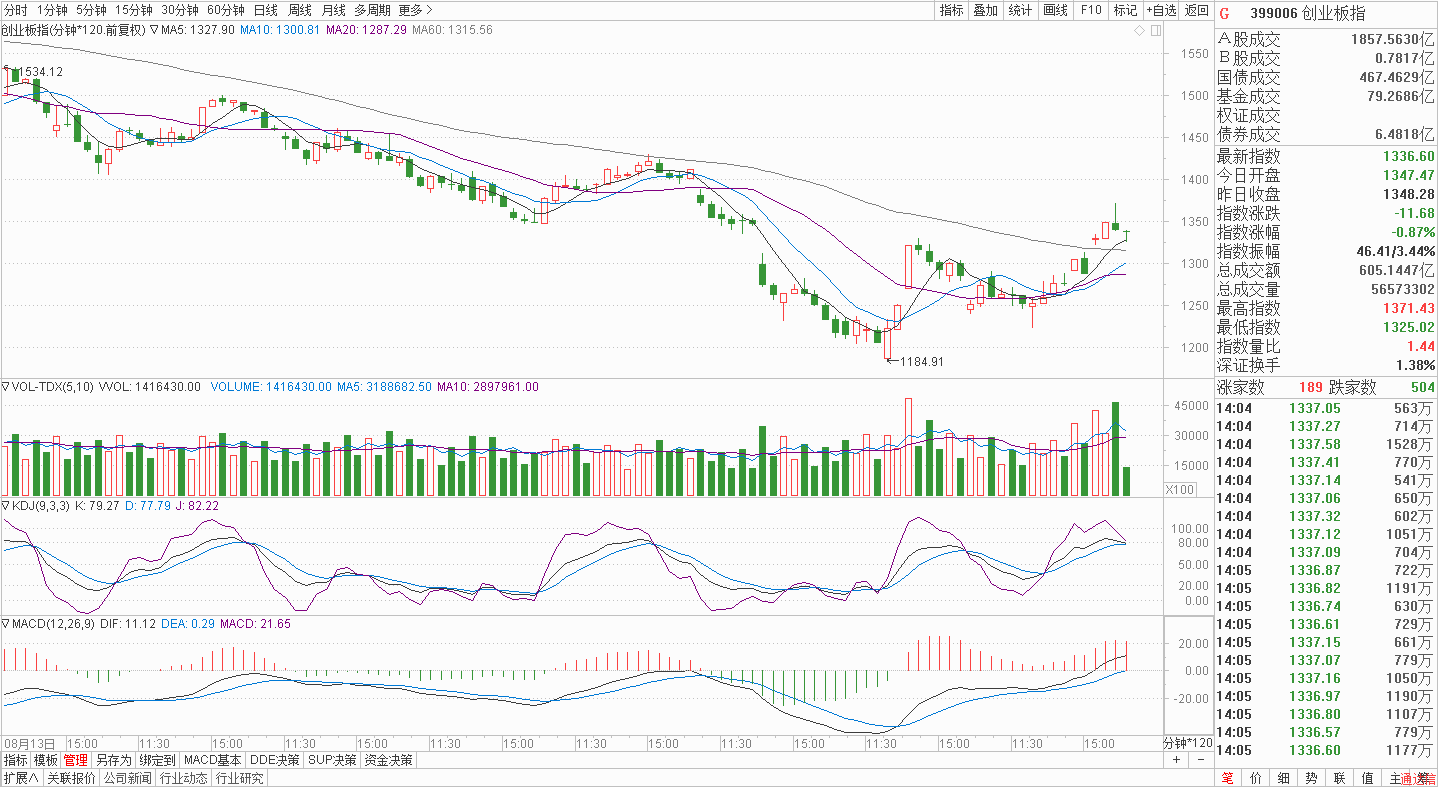This screenshot has width=1438, height=787.
Task: Switch to 周线 weekly chart
Action: [x=299, y=10]
